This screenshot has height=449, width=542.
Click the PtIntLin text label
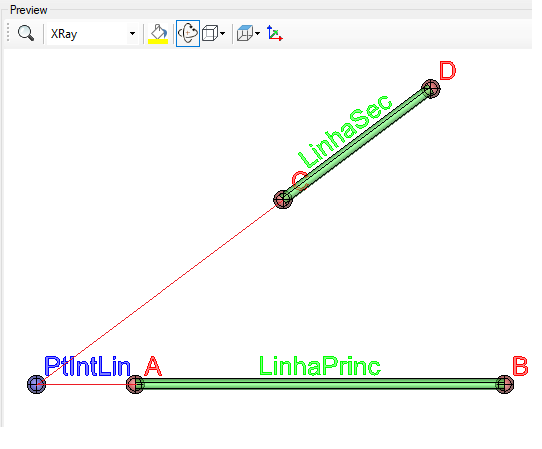(88, 366)
